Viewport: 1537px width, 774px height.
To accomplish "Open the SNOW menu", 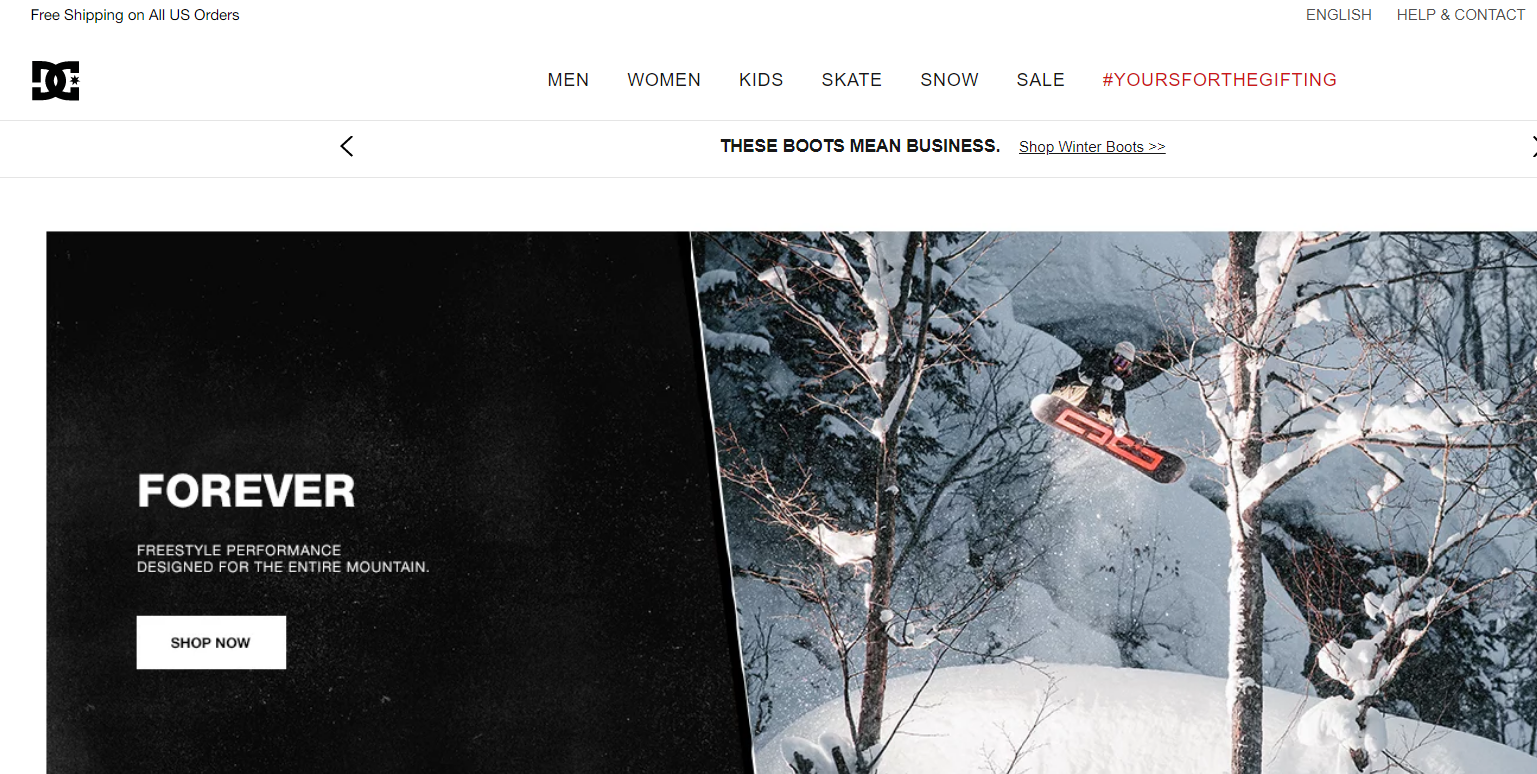I will tap(949, 80).
